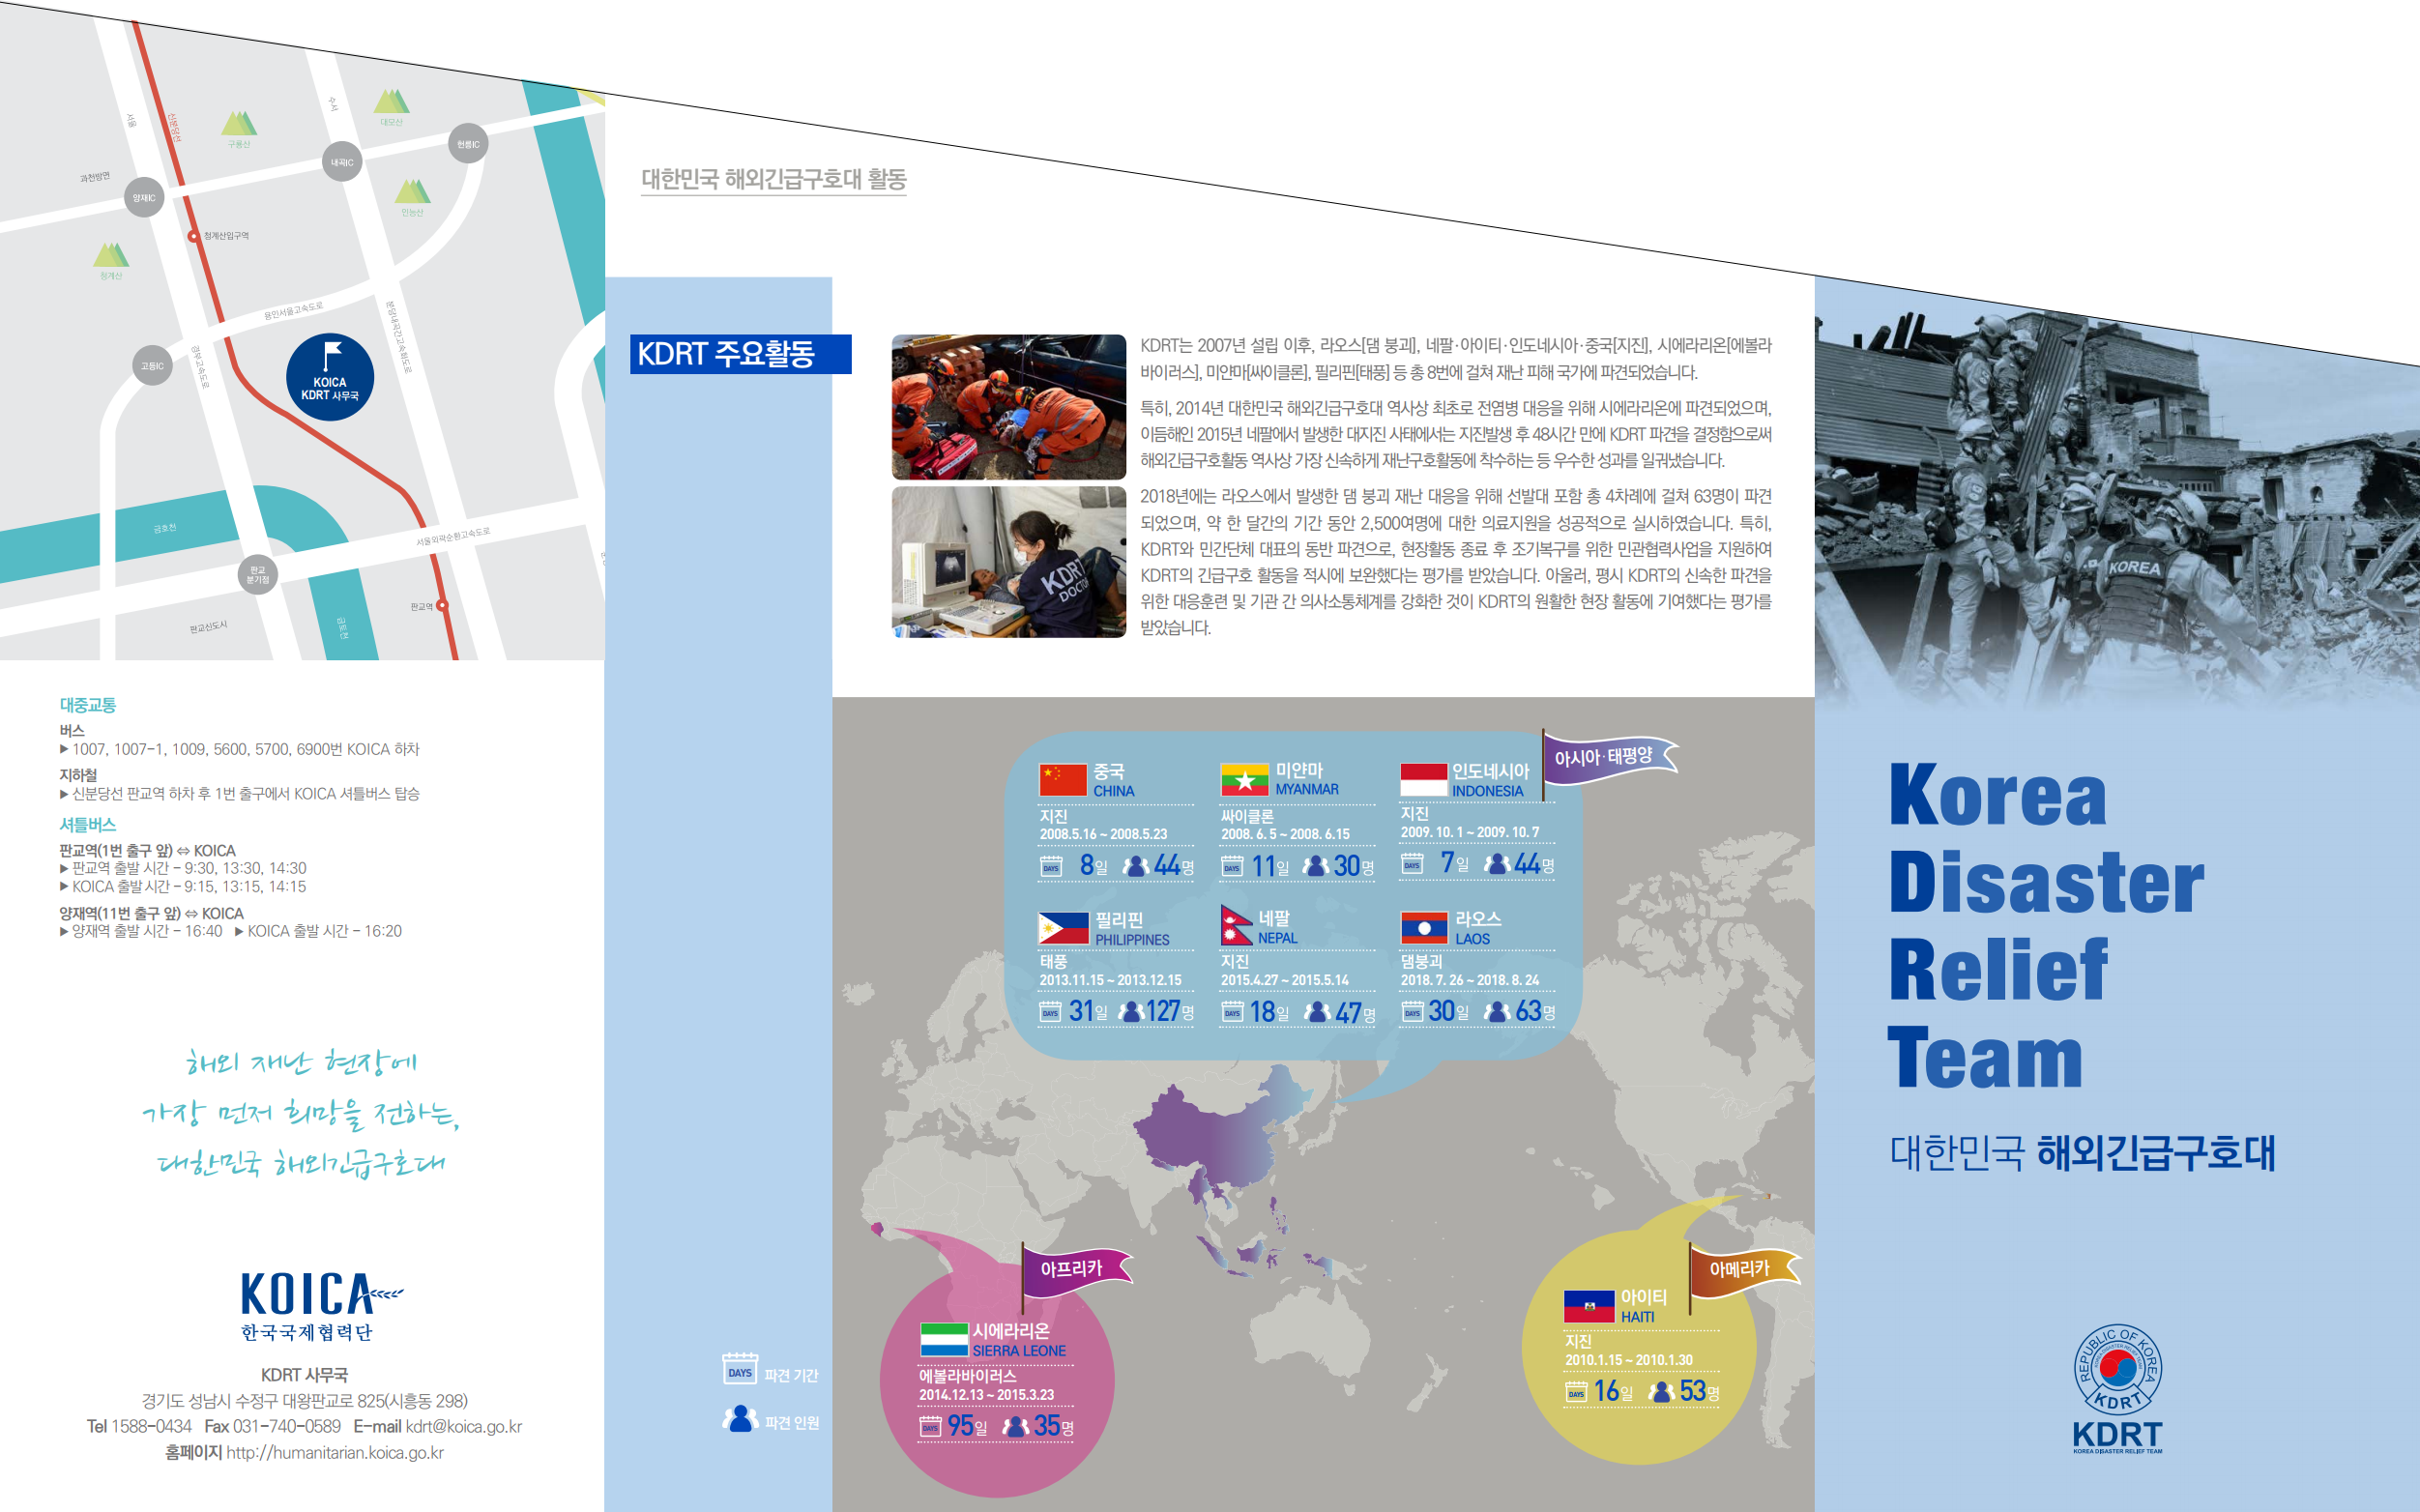Click the 대중교통 heading
2420x1512 pixels.
pos(88,705)
